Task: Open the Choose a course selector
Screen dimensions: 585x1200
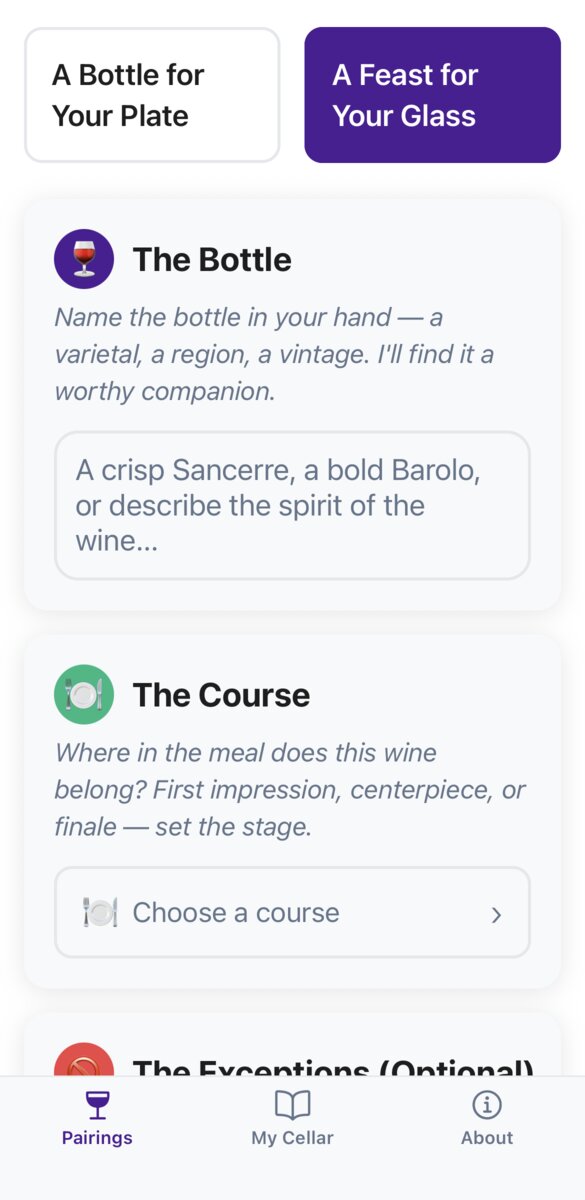Action: click(291, 912)
